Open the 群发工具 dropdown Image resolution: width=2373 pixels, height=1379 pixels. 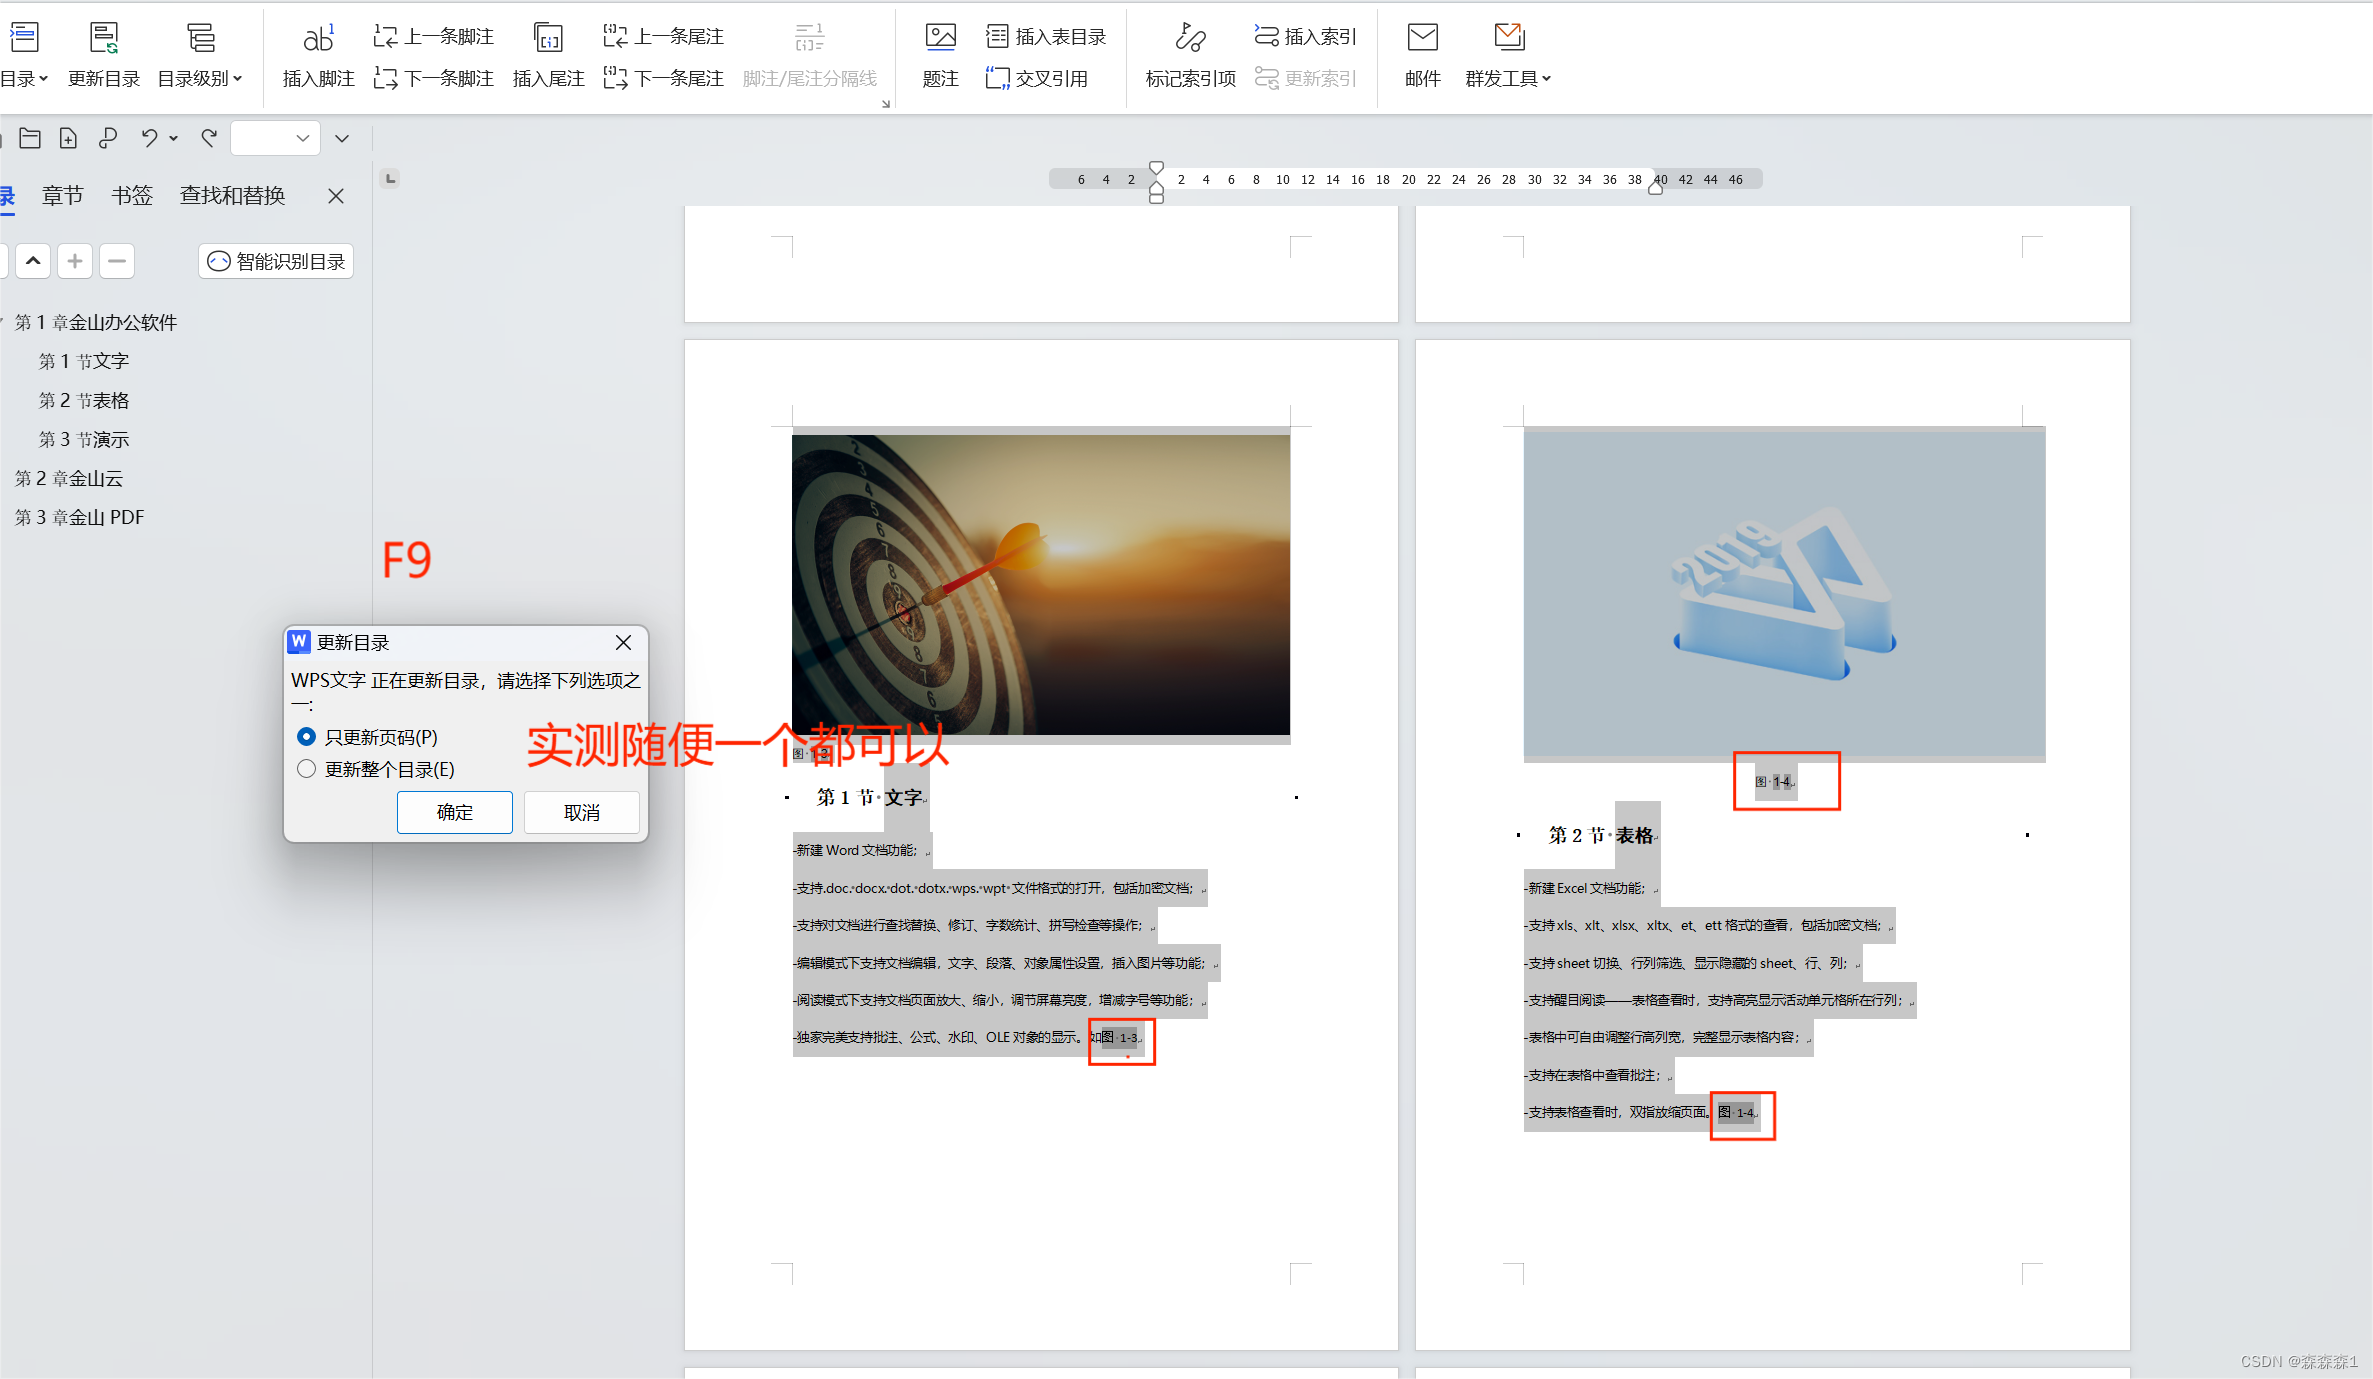pos(1507,55)
